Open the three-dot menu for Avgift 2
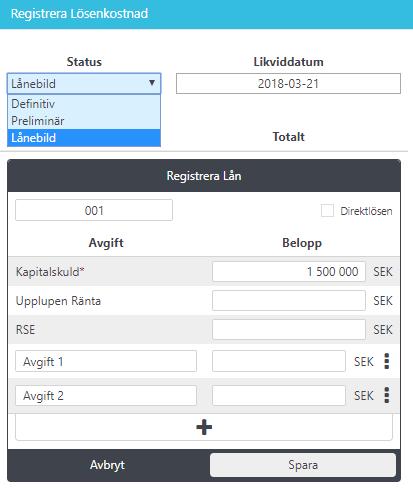 [x=386, y=395]
